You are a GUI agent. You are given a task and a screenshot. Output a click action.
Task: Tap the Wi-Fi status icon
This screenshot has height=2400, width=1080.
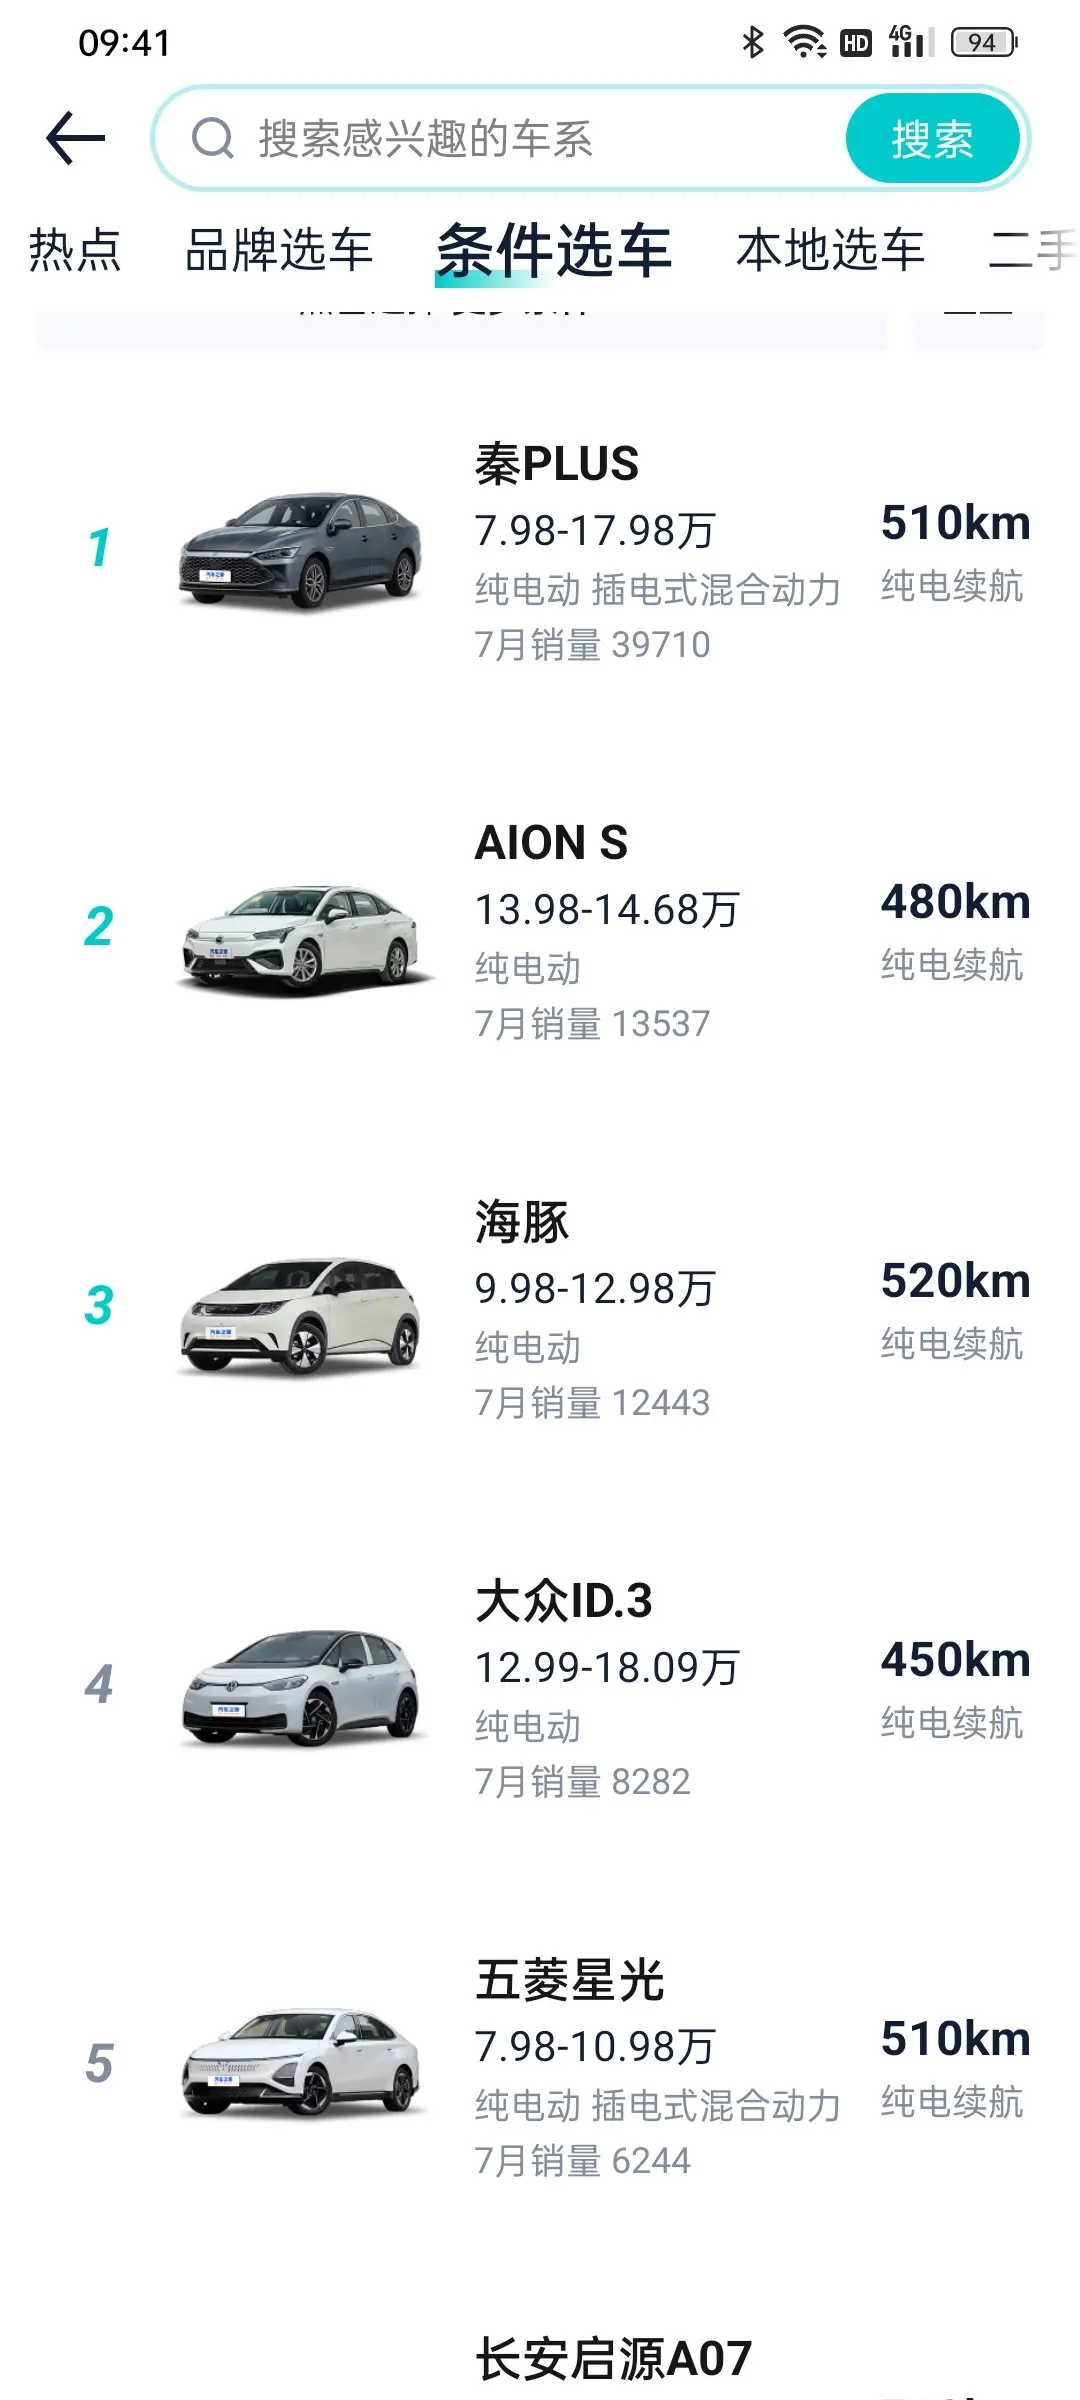click(804, 42)
